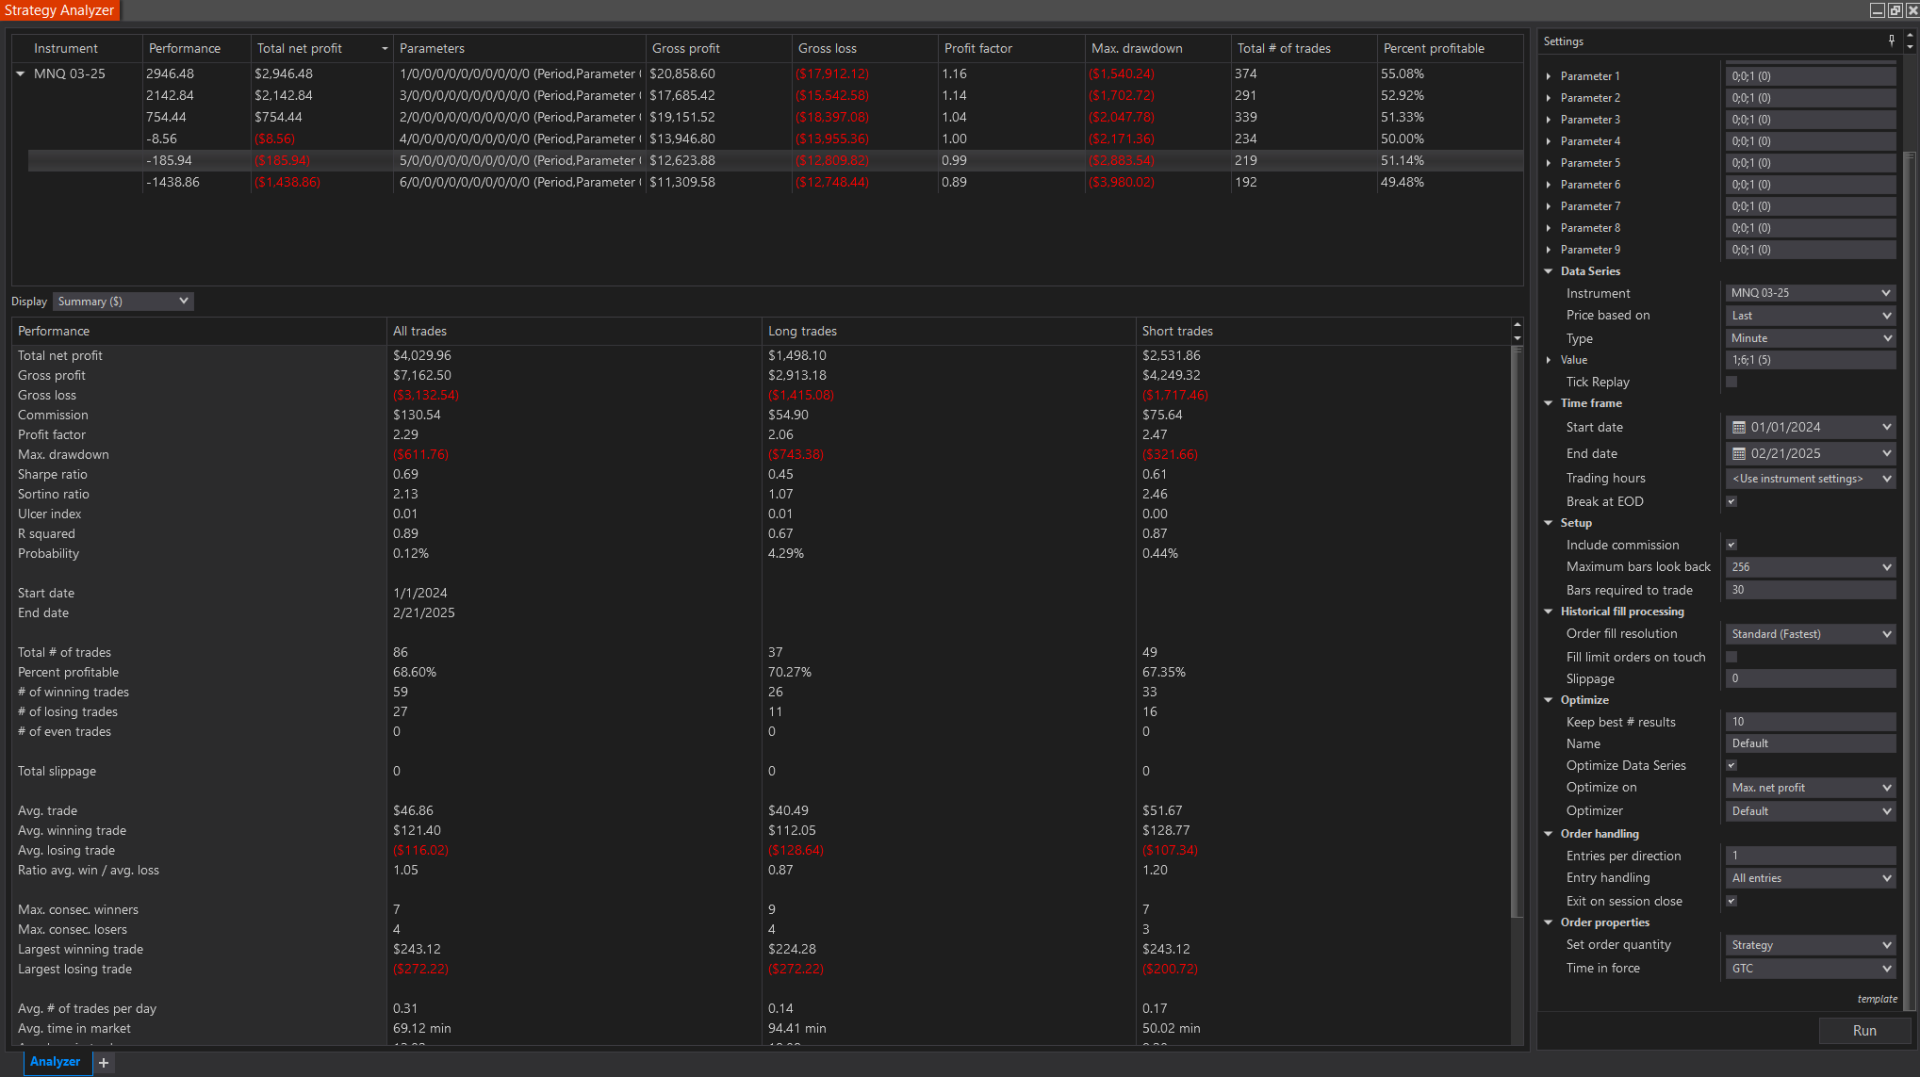Click the Parameter 3 value field

(x=1811, y=120)
